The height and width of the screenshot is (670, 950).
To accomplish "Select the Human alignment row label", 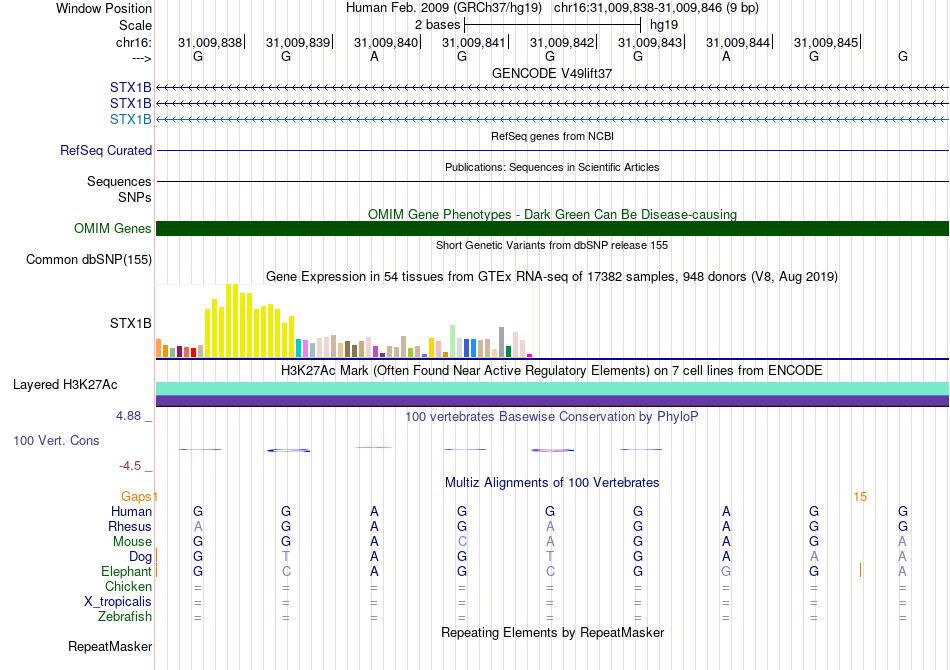I will [131, 512].
